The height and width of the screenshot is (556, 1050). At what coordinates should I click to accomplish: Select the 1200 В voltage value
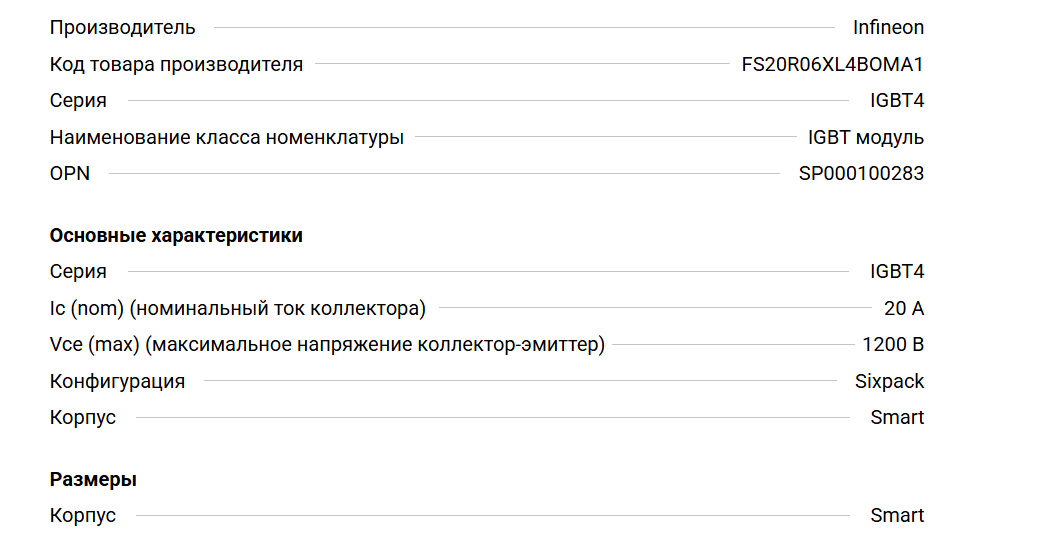893,346
